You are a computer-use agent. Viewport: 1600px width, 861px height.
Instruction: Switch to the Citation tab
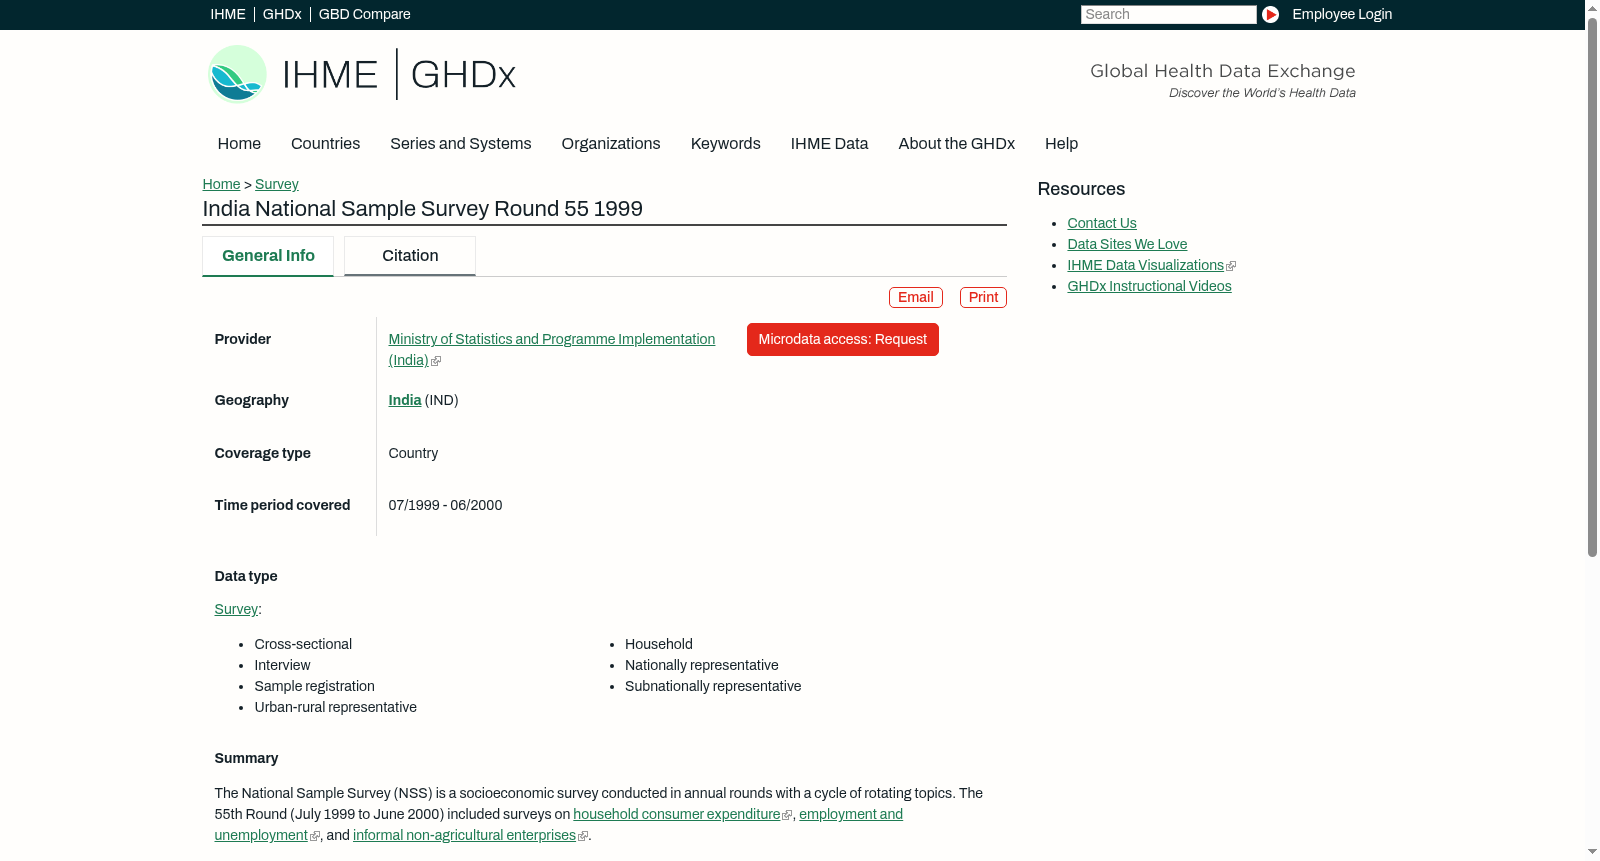[x=410, y=256]
